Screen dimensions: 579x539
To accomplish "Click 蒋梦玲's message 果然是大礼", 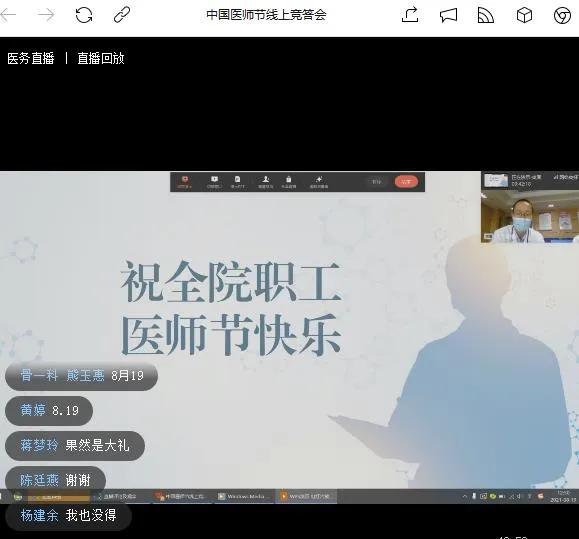I will click(75, 446).
